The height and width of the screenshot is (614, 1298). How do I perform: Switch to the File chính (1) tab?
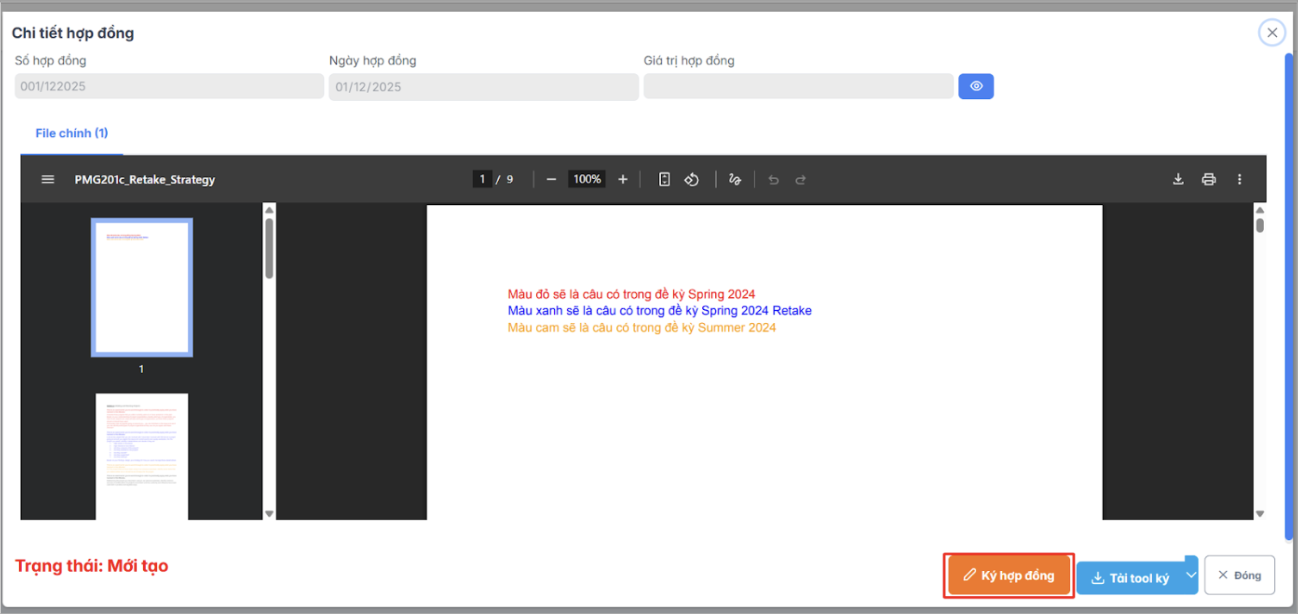point(70,132)
